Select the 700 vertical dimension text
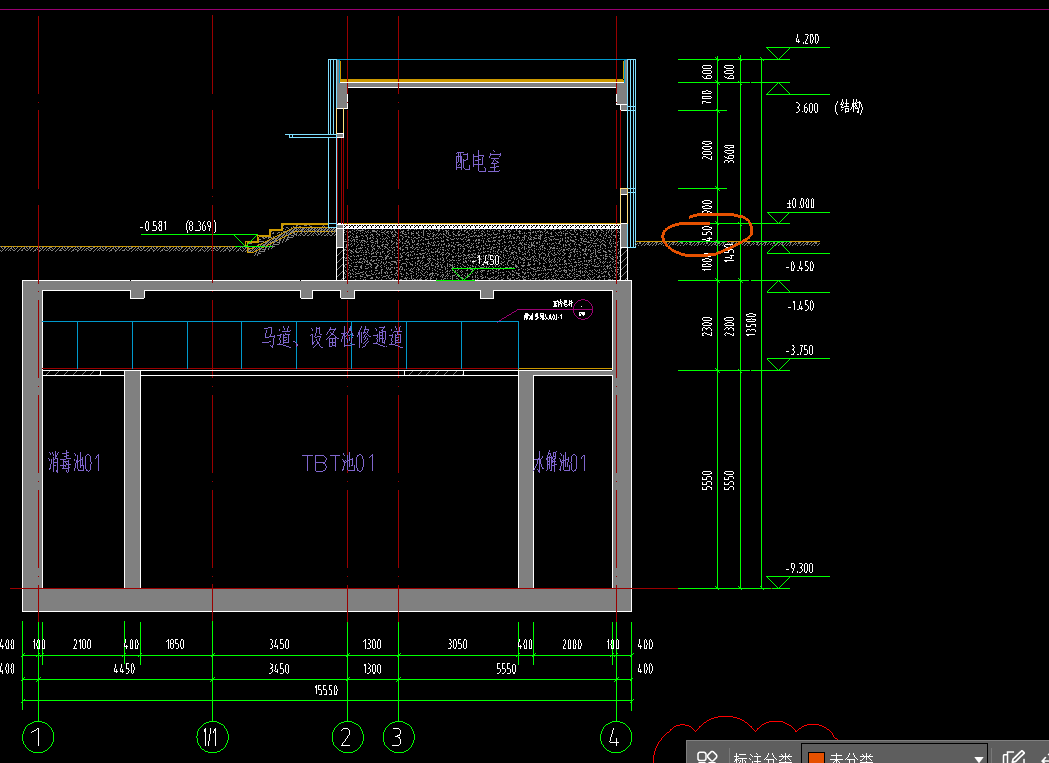This screenshot has height=763, width=1049. tap(707, 97)
